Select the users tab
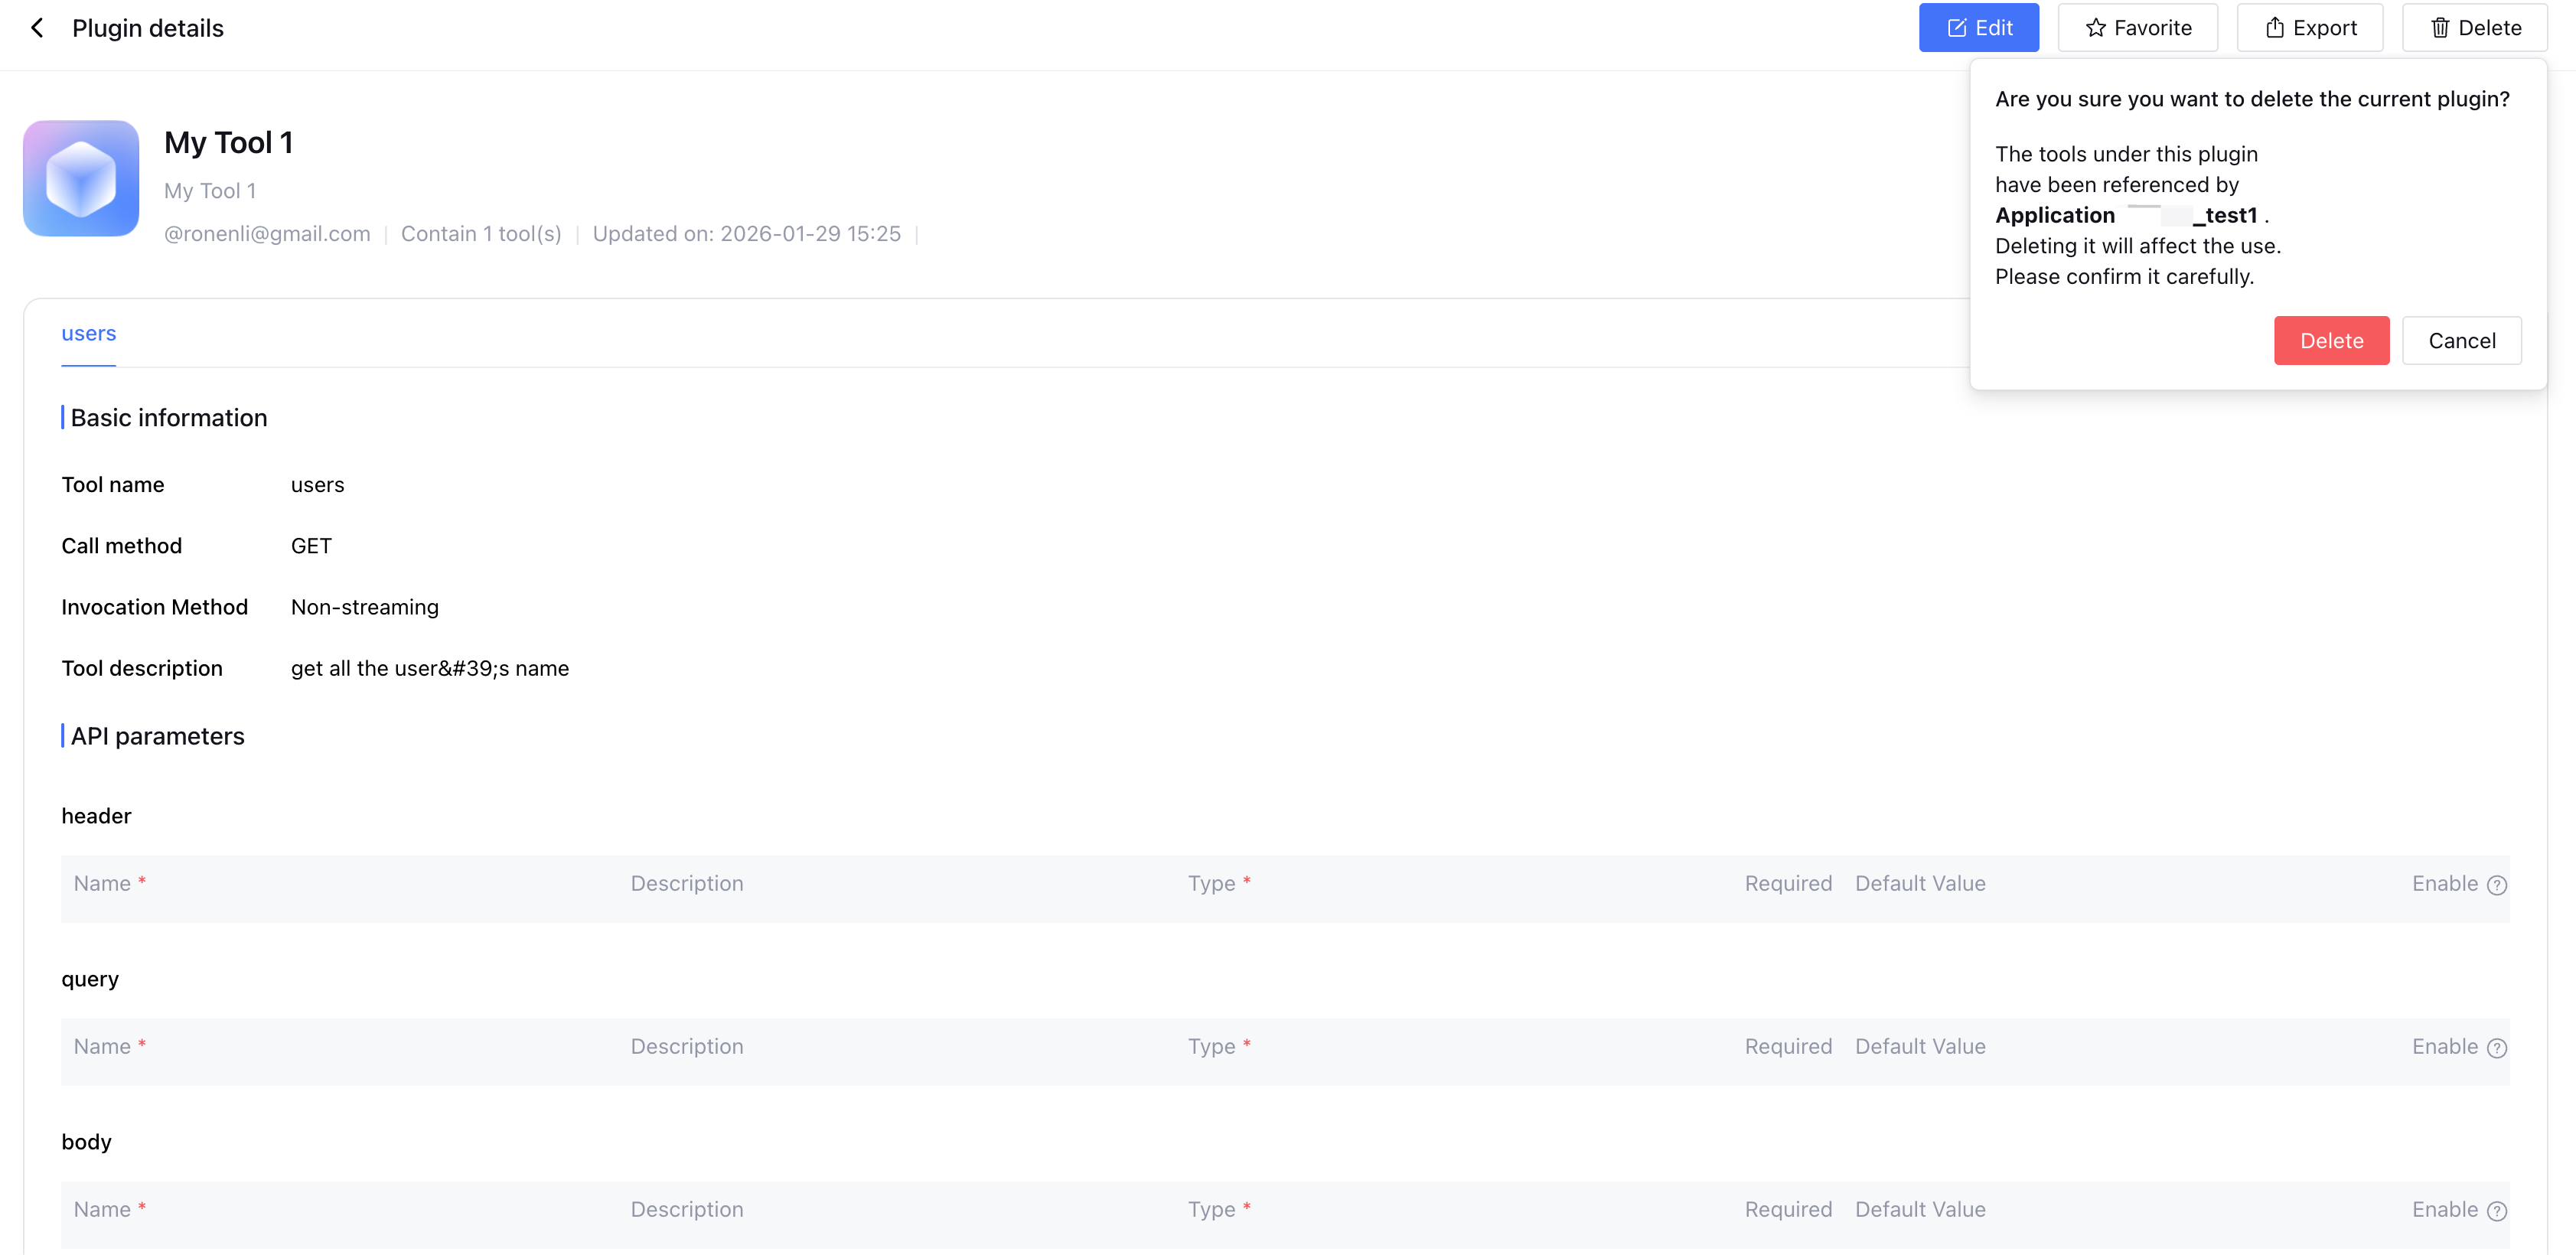The image size is (2576, 1255). tap(88, 334)
